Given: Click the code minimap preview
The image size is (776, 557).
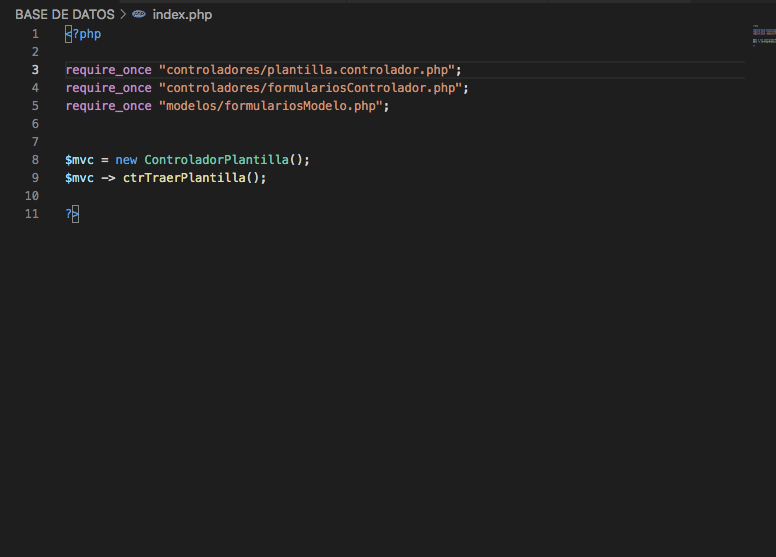Looking at the screenshot, I should [764, 35].
